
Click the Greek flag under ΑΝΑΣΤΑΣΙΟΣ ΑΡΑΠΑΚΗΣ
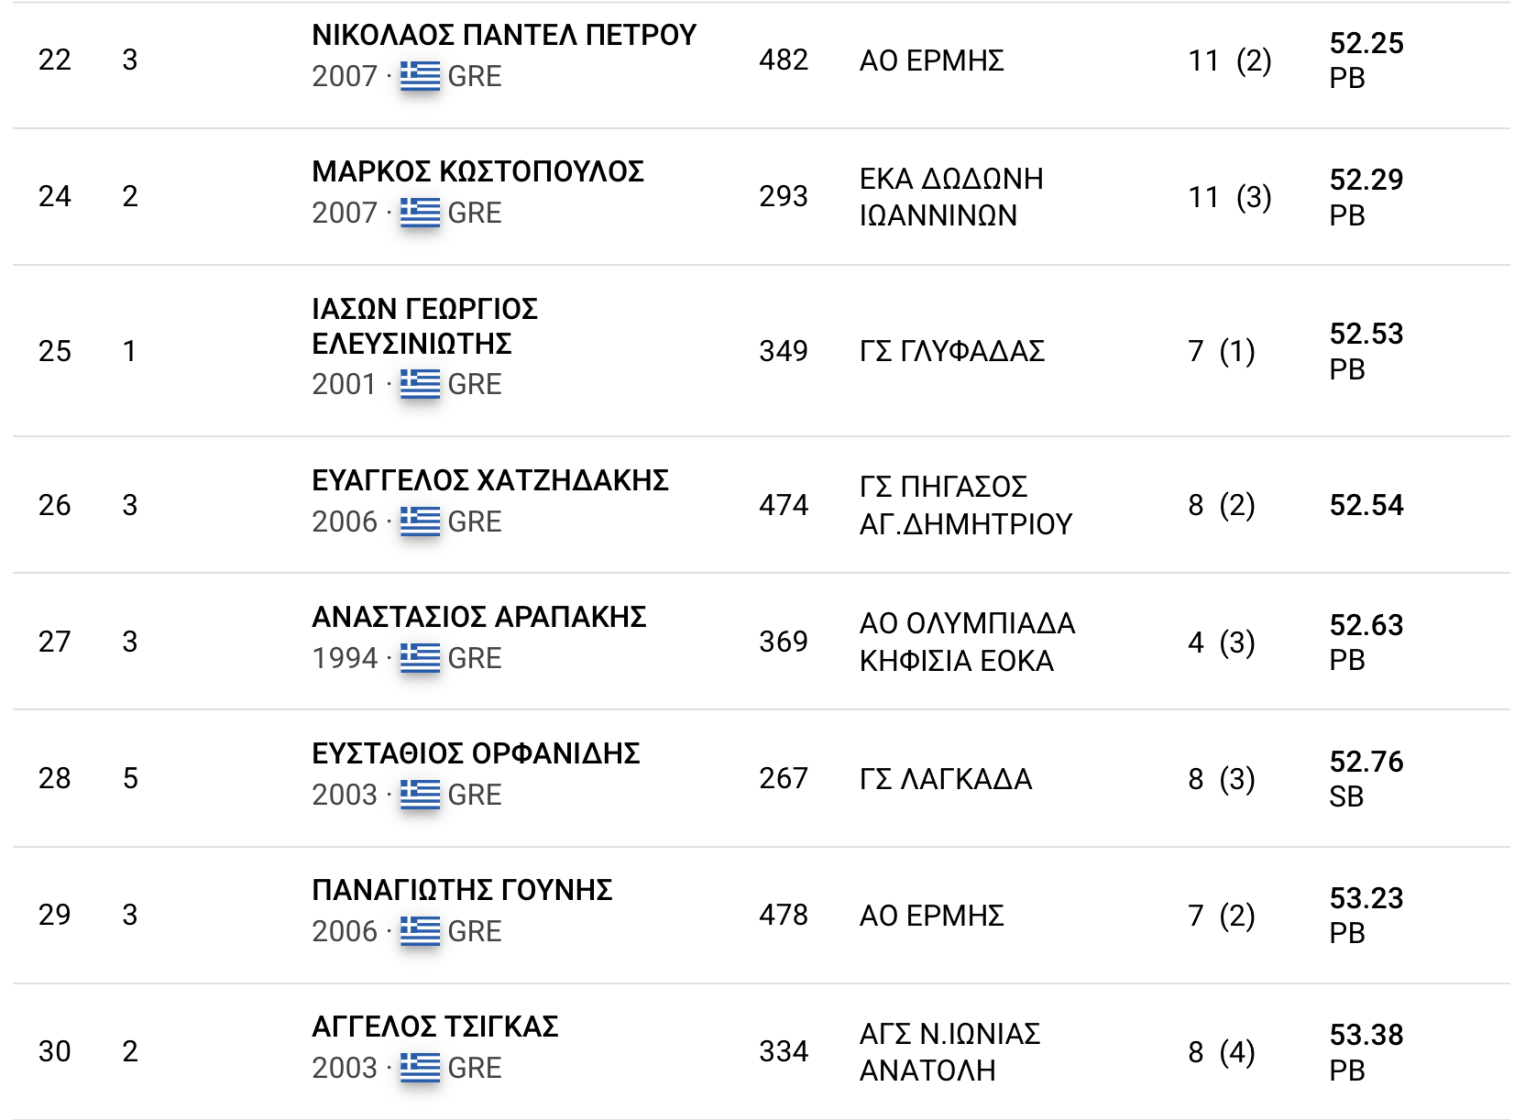(420, 658)
